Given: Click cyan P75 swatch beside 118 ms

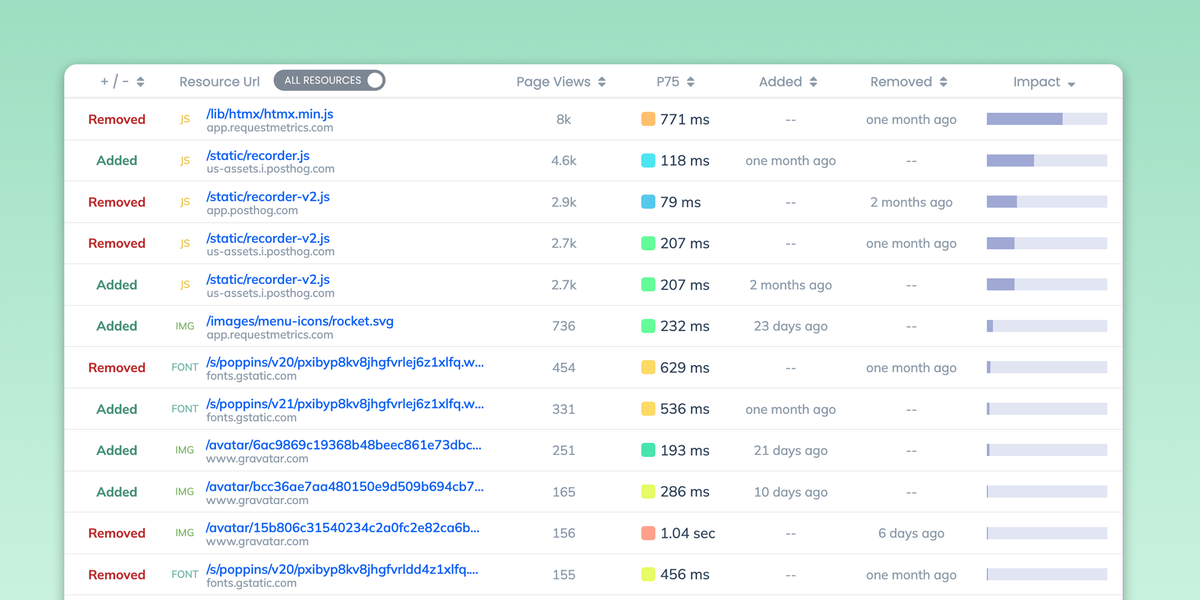Looking at the screenshot, I should point(648,160).
